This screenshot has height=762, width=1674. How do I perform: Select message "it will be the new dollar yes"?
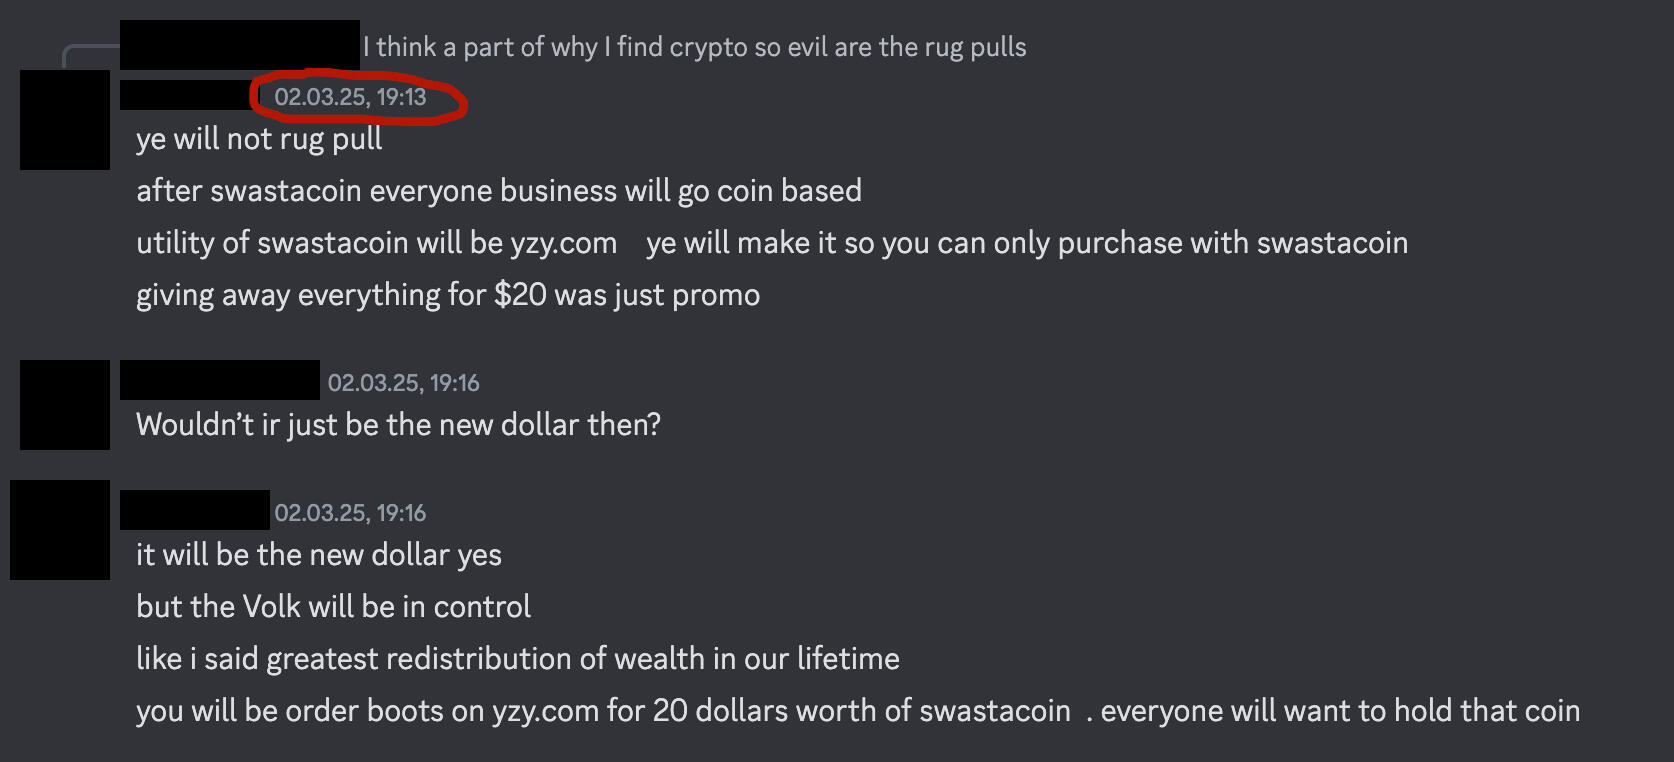tap(318, 555)
